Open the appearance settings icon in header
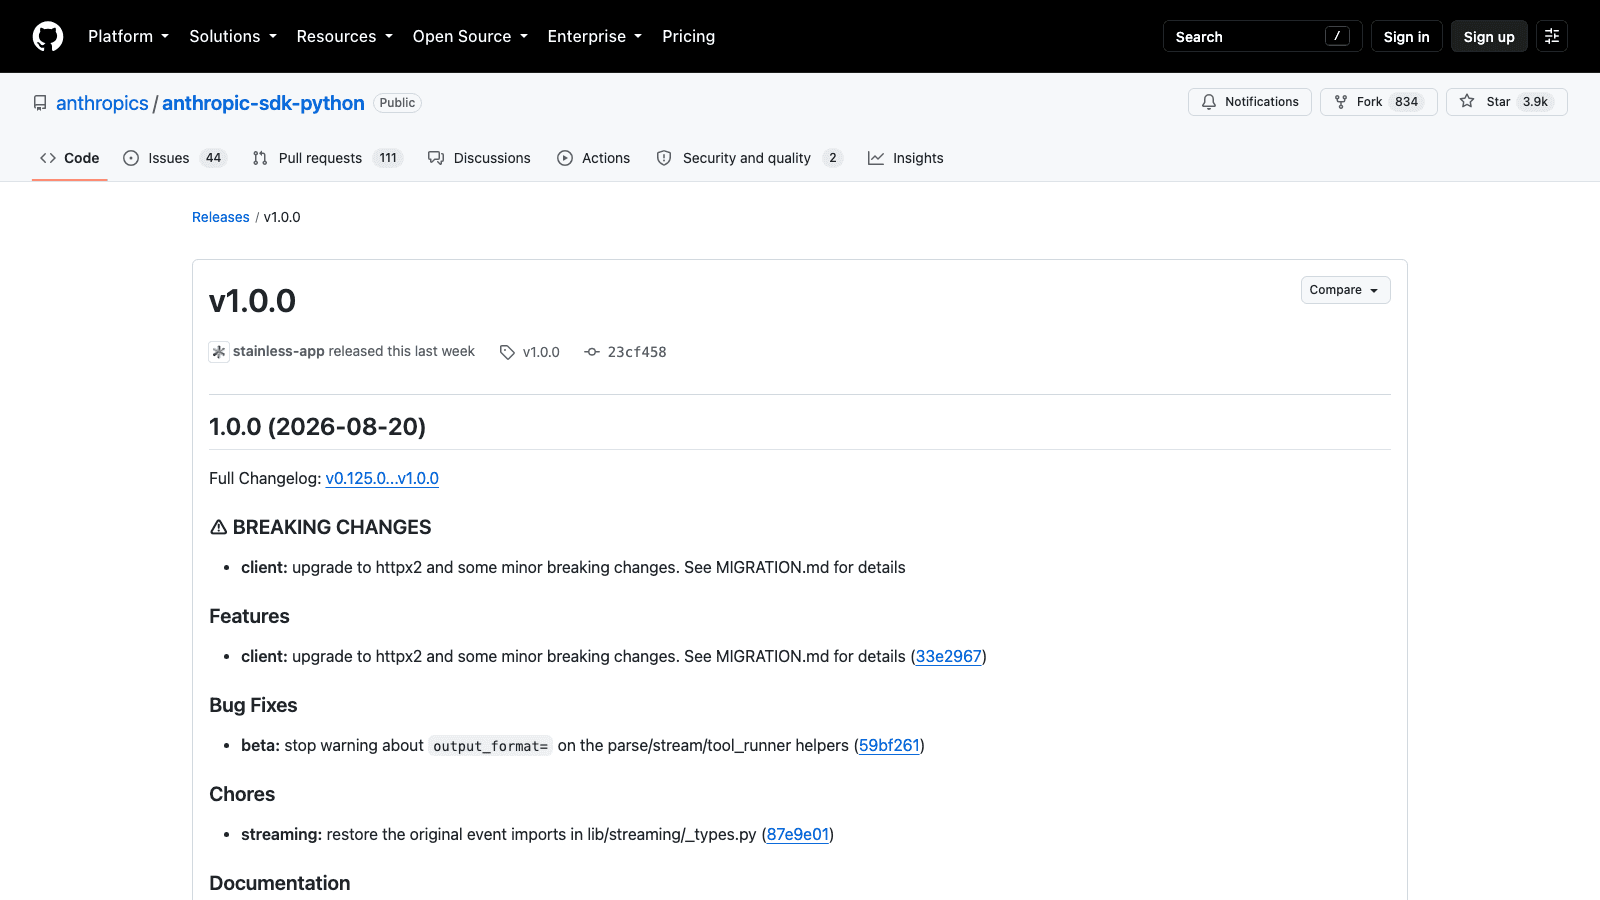 coord(1552,36)
